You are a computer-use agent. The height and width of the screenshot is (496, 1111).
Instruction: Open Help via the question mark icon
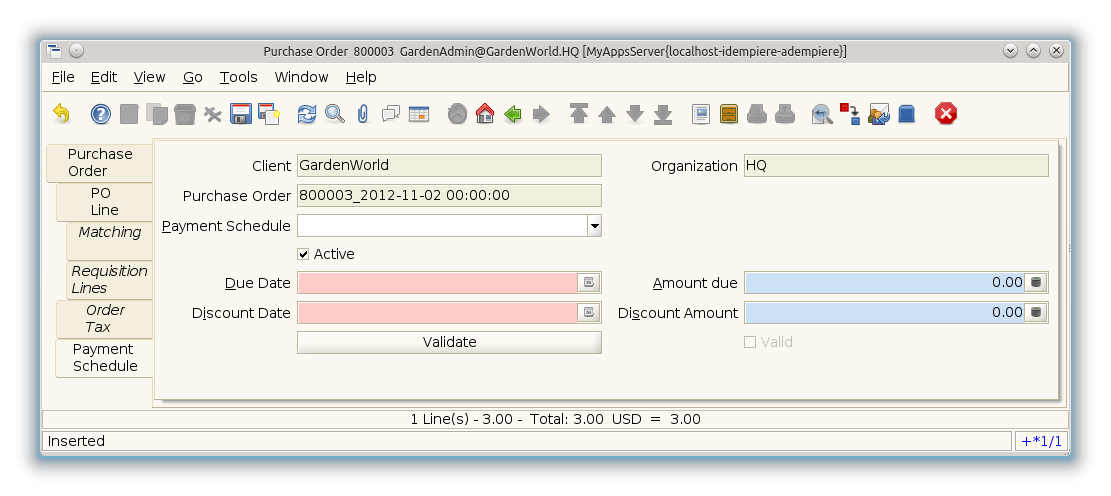[100, 114]
